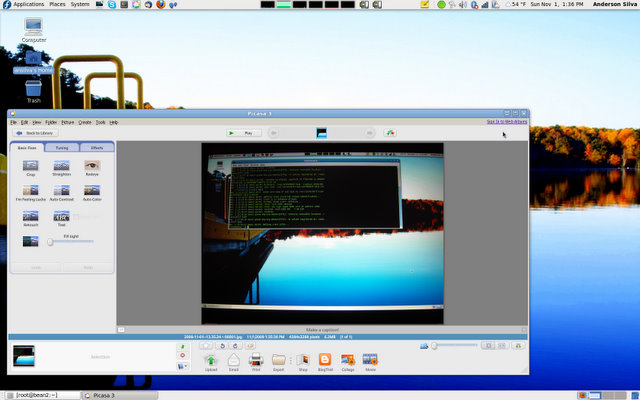
Task: Open the Applications menu in top panel
Action: click(23, 5)
